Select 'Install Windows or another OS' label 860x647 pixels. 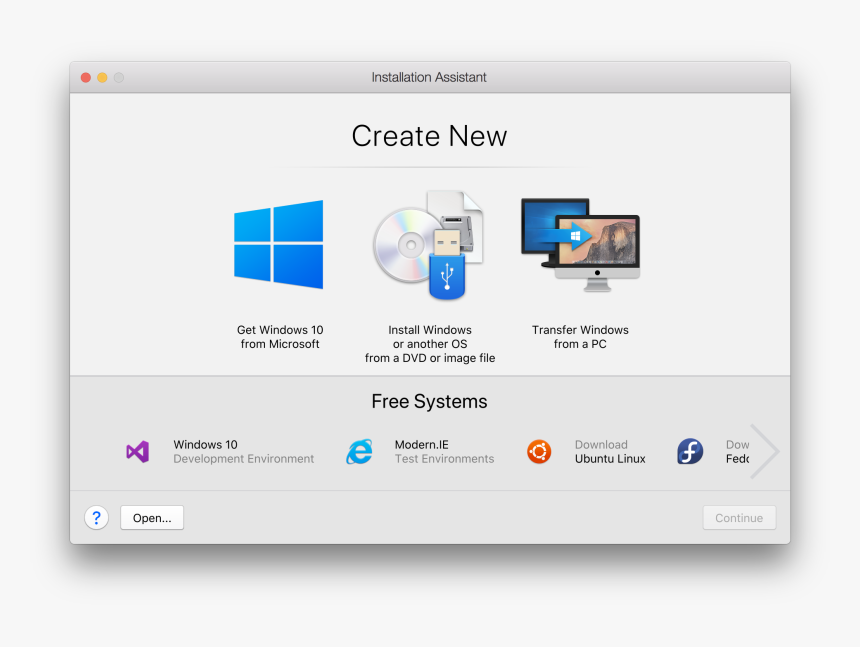coord(430,344)
